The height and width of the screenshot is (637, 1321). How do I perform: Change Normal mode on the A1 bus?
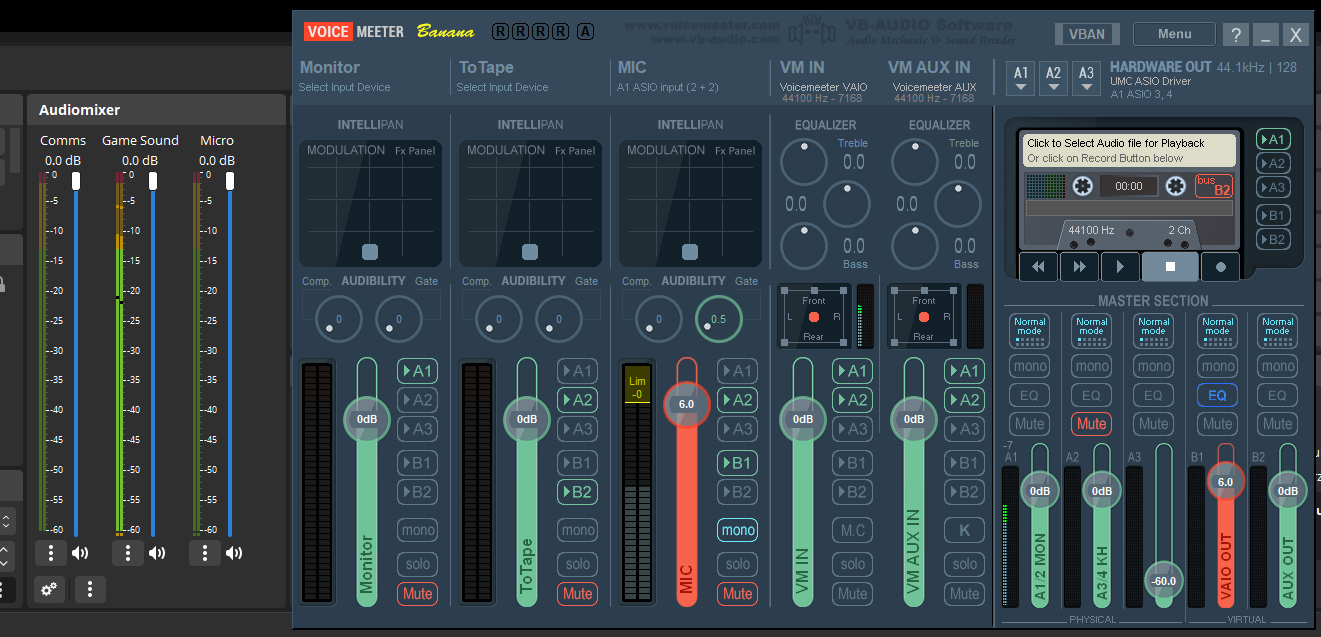pos(1029,331)
